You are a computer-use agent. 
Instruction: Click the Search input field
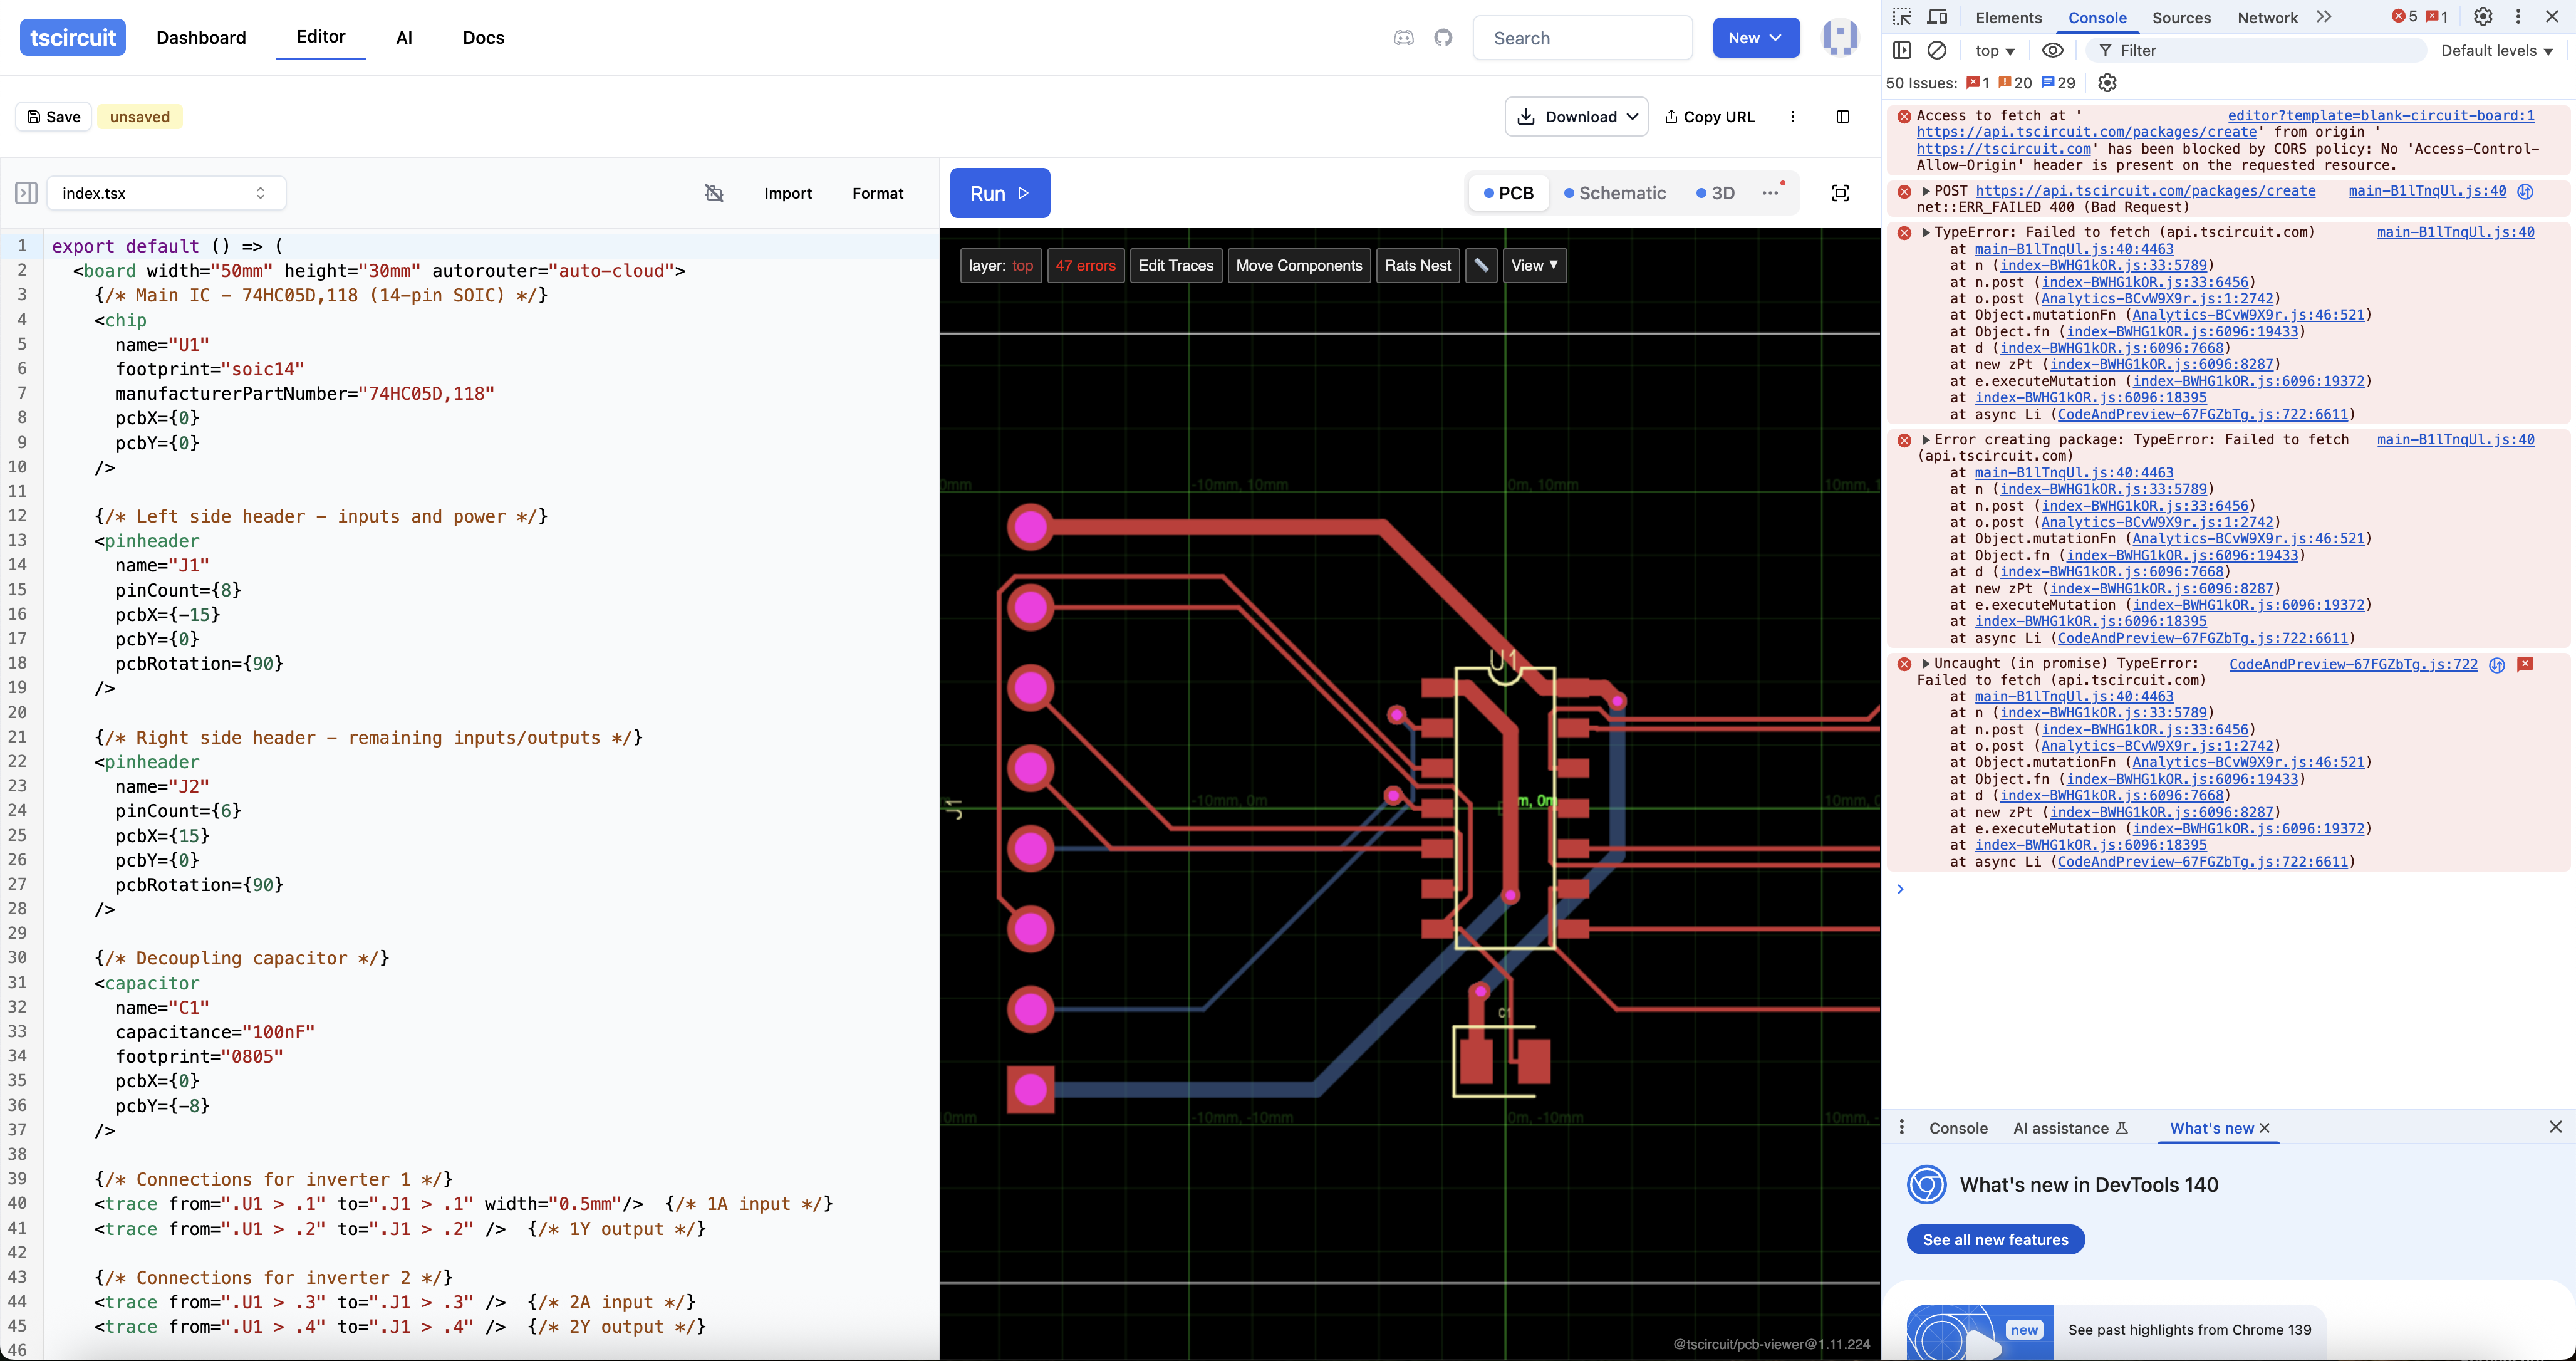tap(1583, 38)
